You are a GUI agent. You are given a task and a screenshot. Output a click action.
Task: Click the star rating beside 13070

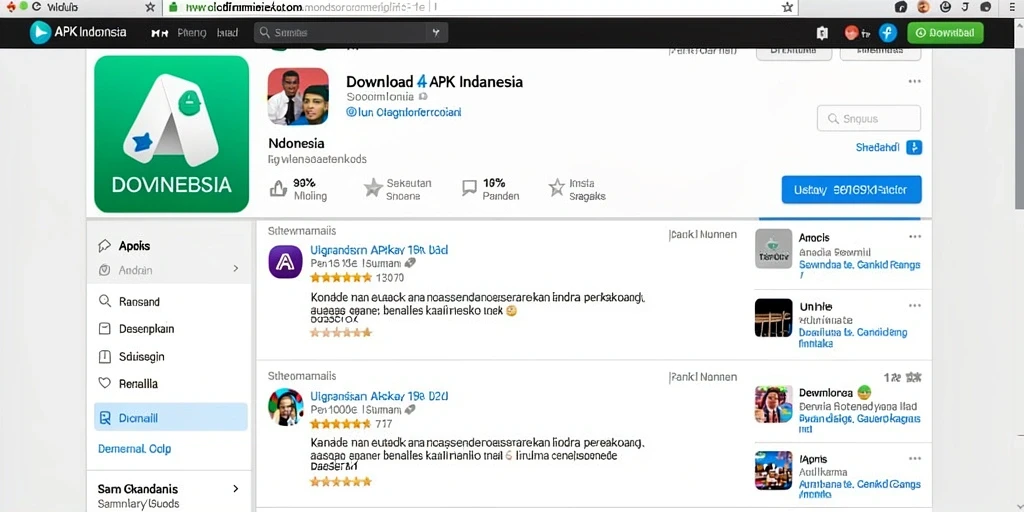tap(340, 278)
